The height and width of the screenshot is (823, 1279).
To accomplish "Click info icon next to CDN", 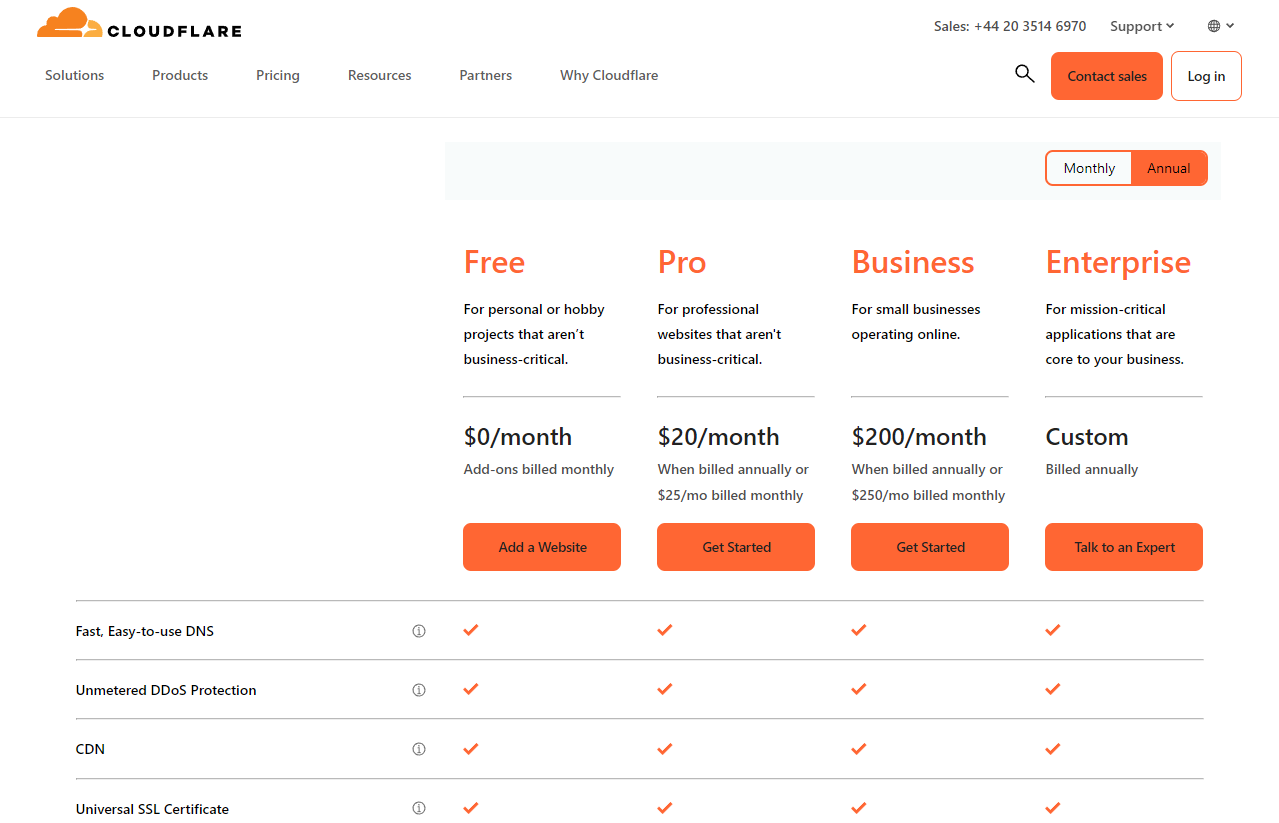I will pyautogui.click(x=419, y=749).
